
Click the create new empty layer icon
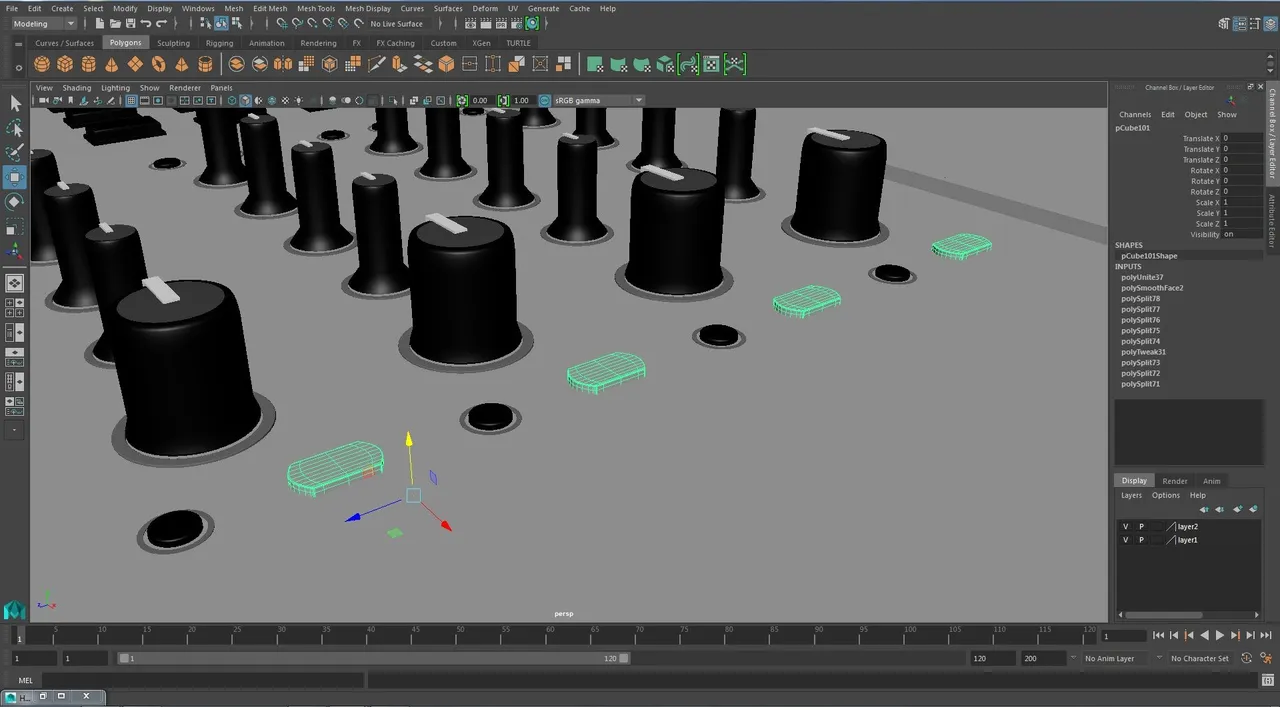pyautogui.click(x=1238, y=509)
